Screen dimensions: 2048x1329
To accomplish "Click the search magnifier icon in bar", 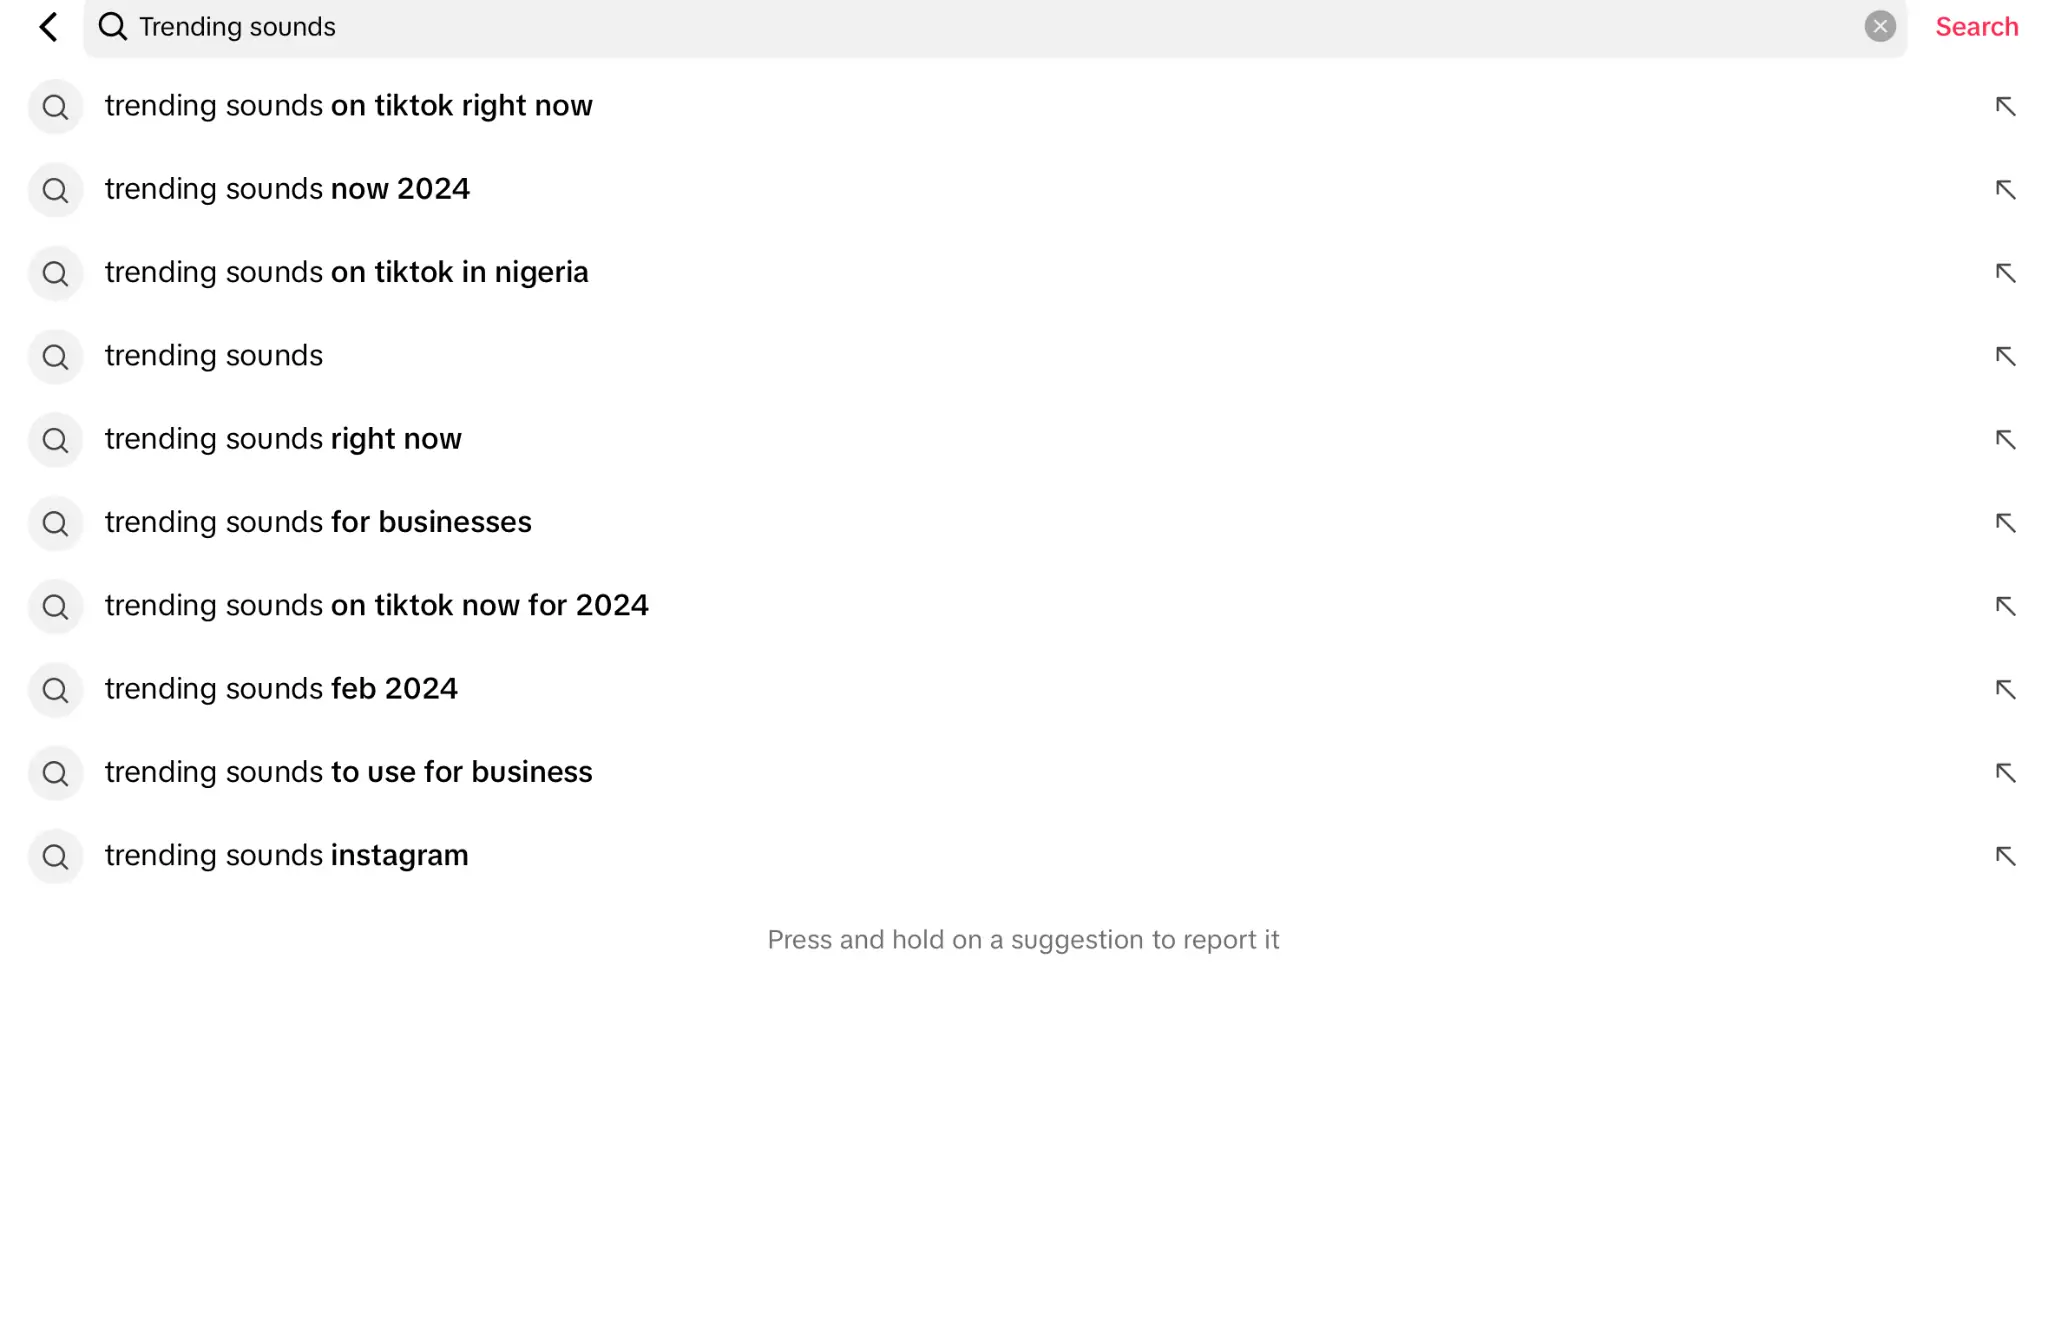I will [x=113, y=27].
